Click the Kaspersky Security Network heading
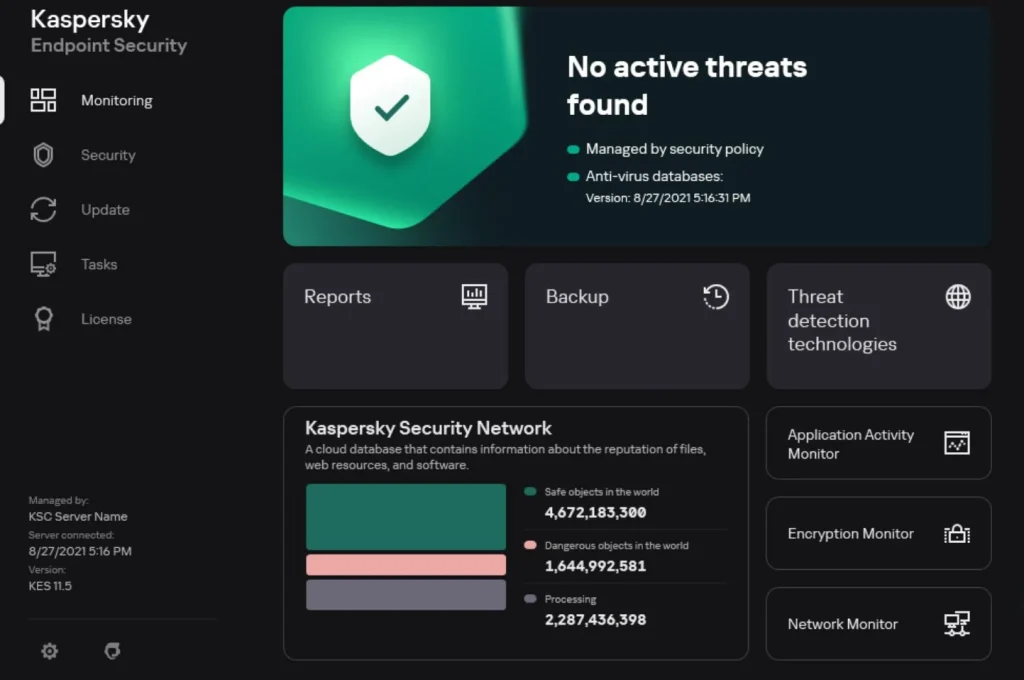Screen dimensions: 1024x680 (x=428, y=429)
